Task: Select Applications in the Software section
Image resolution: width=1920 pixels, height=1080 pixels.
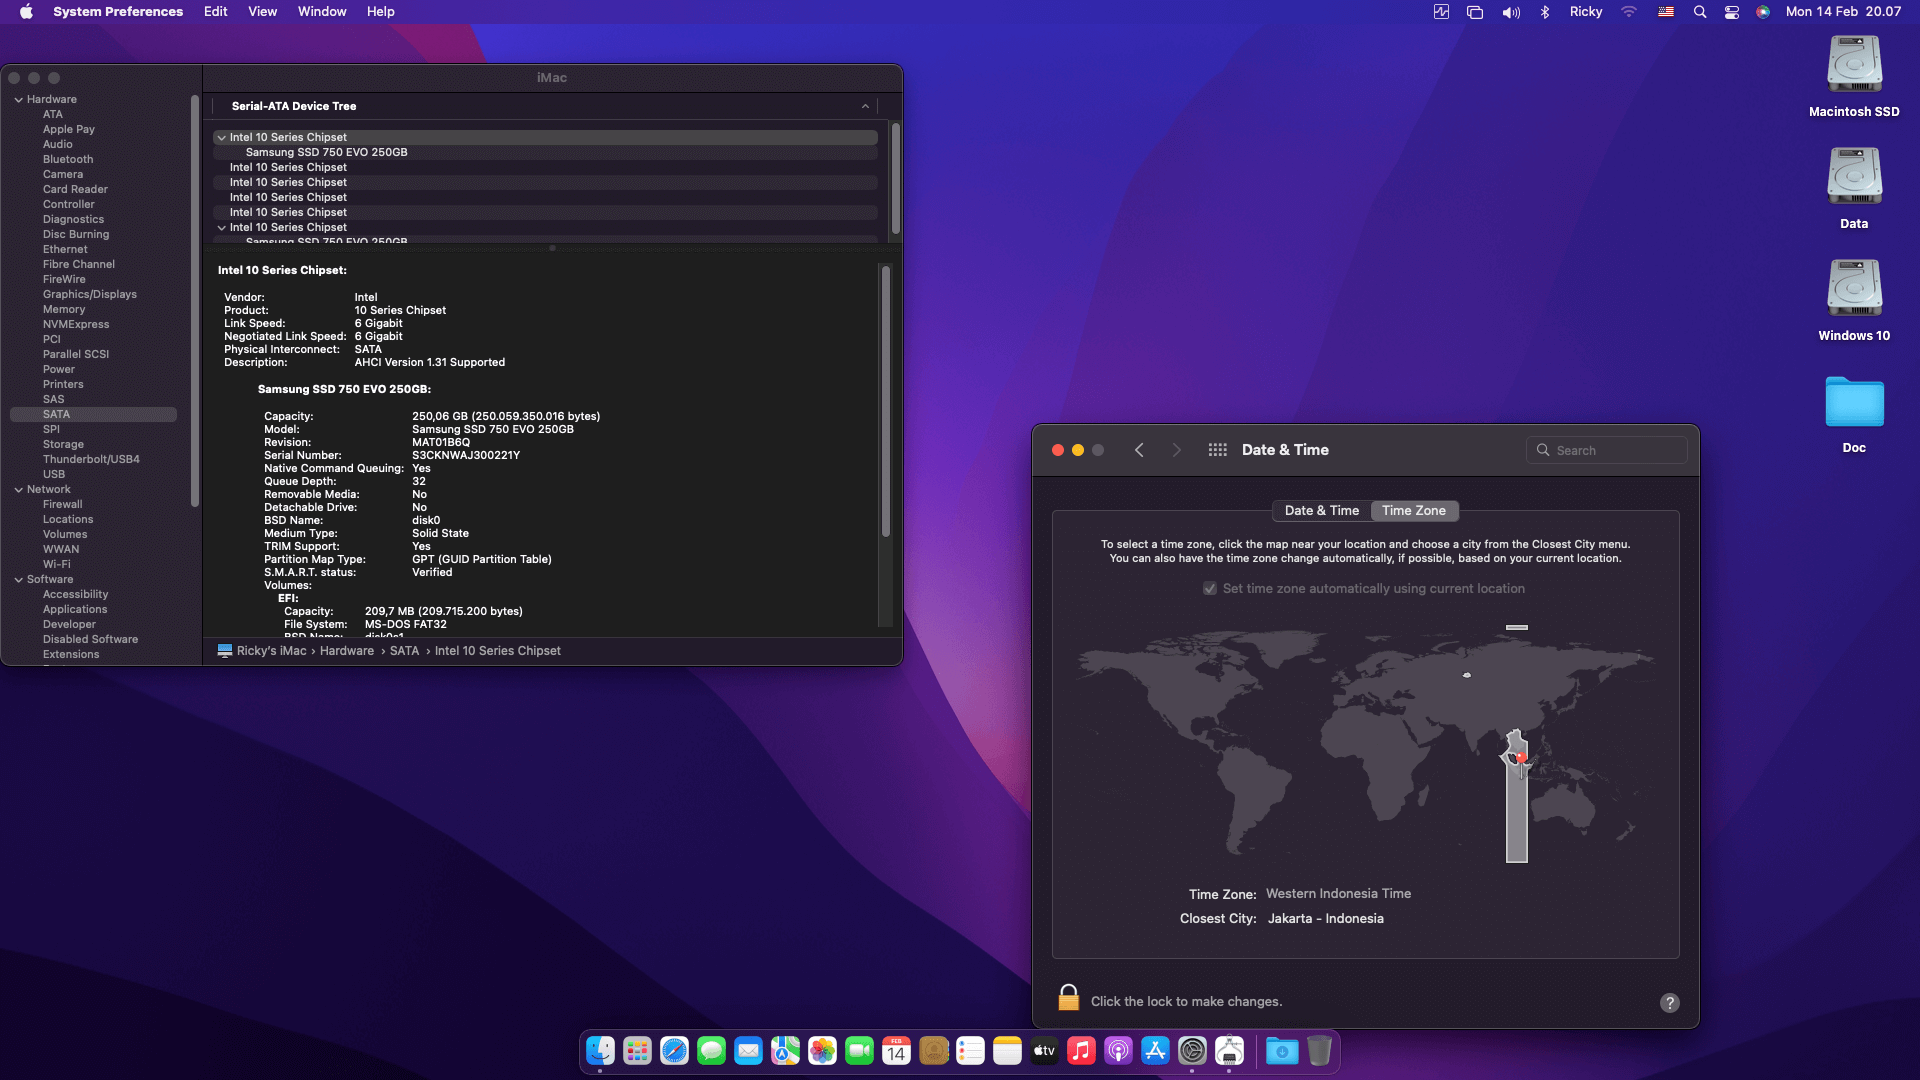Action: pyautogui.click(x=75, y=610)
